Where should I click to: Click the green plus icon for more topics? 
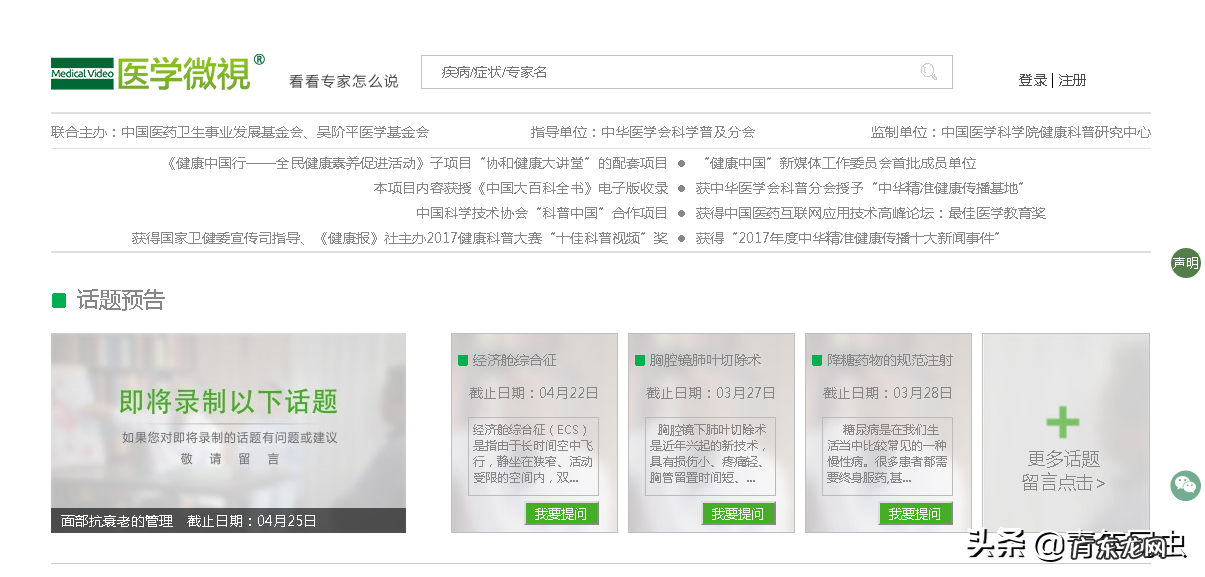(1063, 422)
